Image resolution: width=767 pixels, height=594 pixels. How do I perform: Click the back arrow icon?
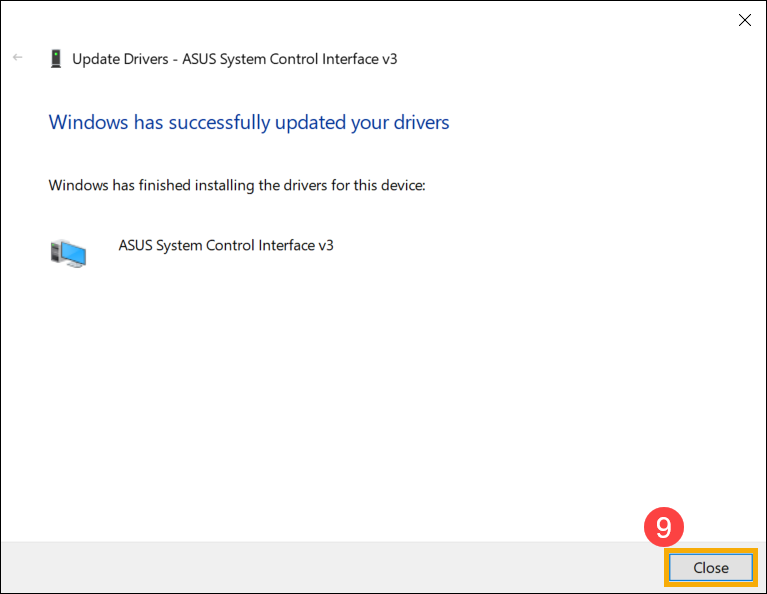18,58
